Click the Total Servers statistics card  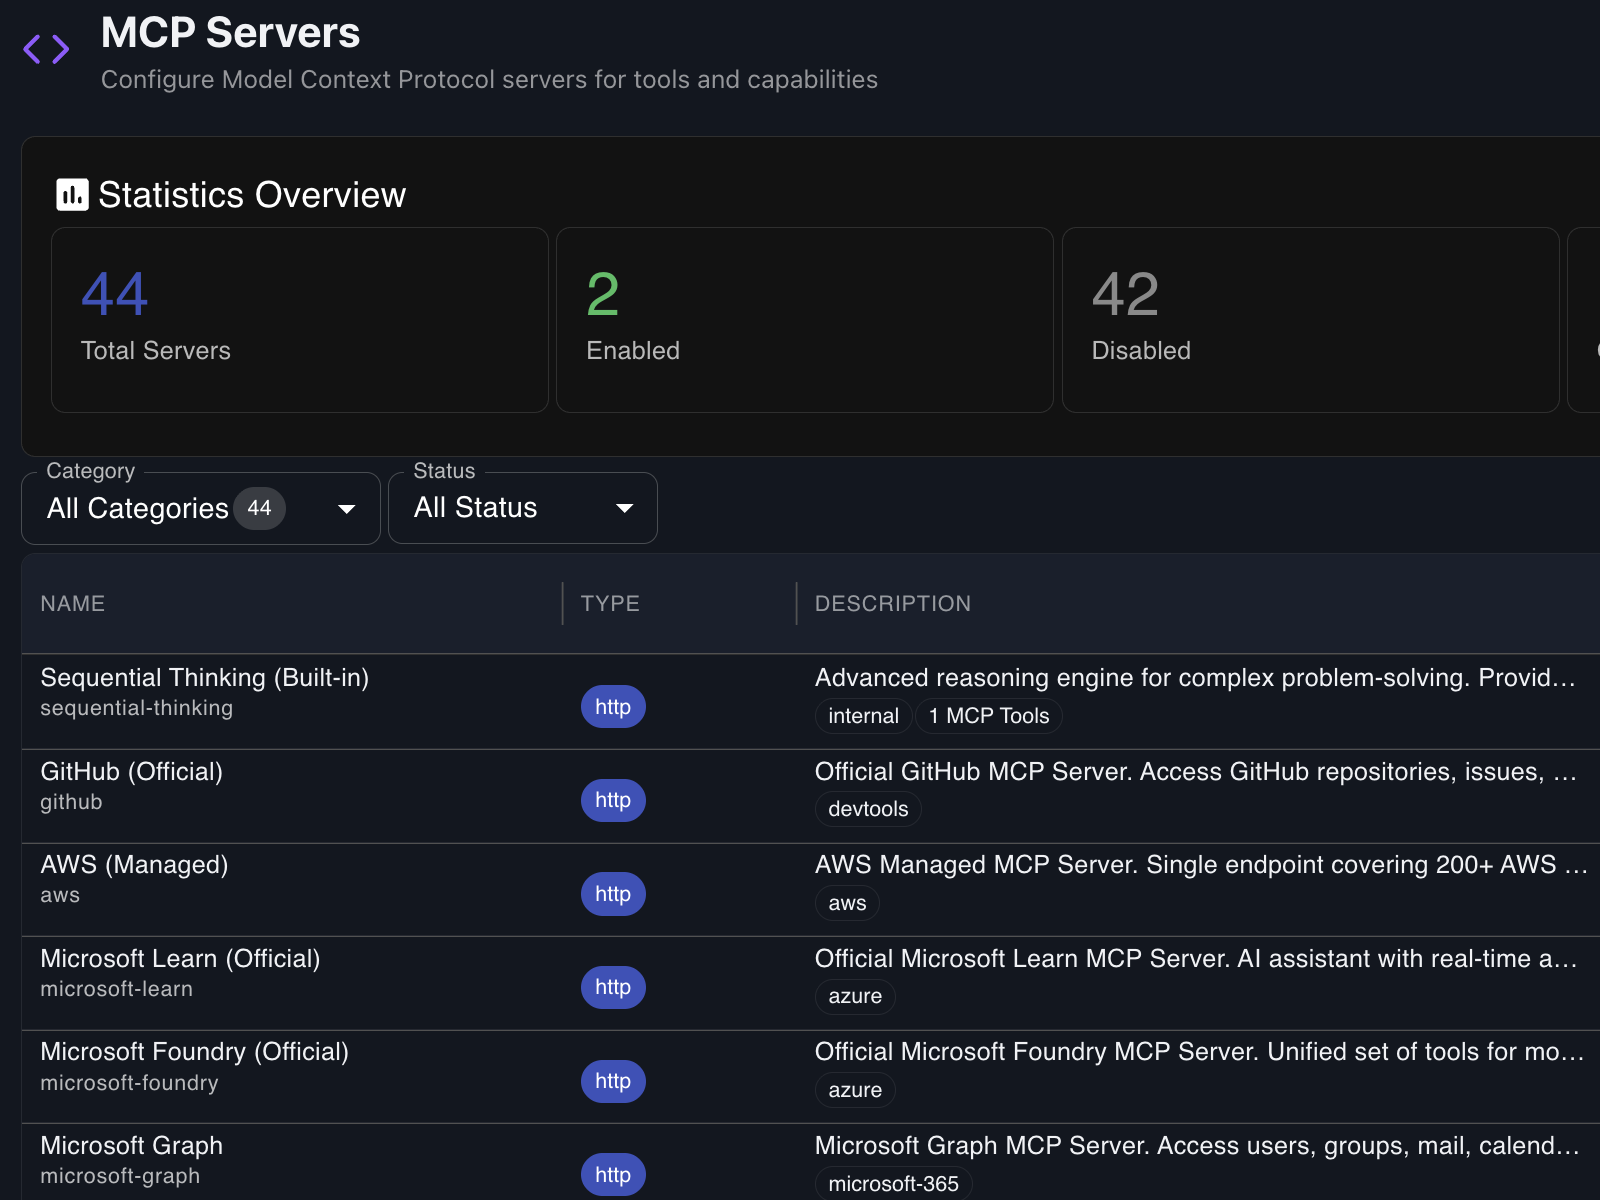[300, 320]
